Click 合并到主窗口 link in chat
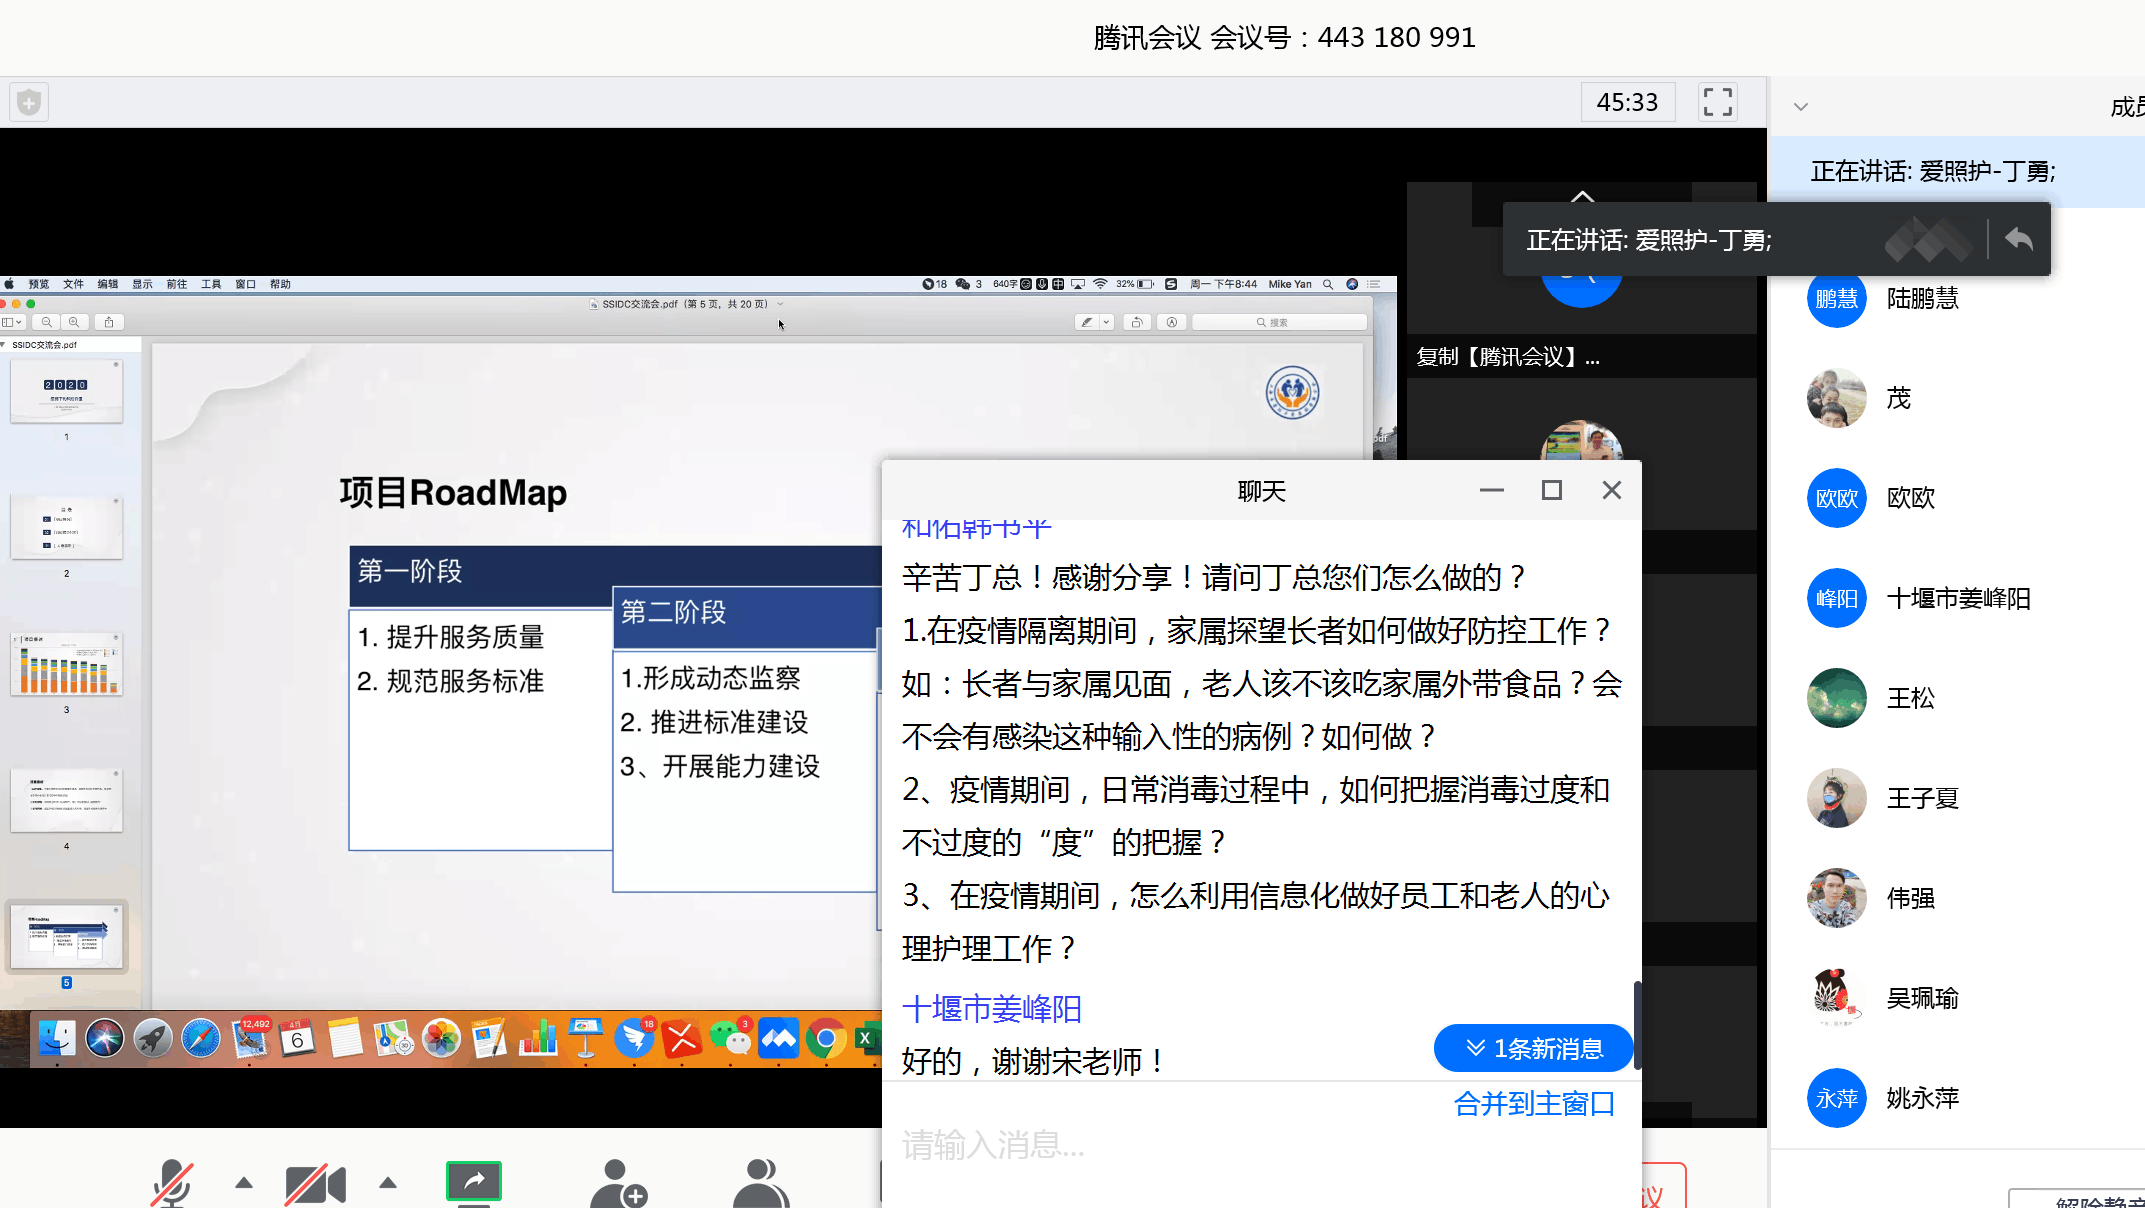 (x=1534, y=1103)
